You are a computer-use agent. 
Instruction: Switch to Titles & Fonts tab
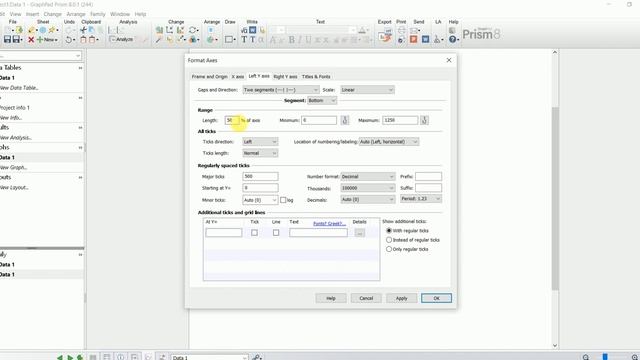pyautogui.click(x=316, y=77)
